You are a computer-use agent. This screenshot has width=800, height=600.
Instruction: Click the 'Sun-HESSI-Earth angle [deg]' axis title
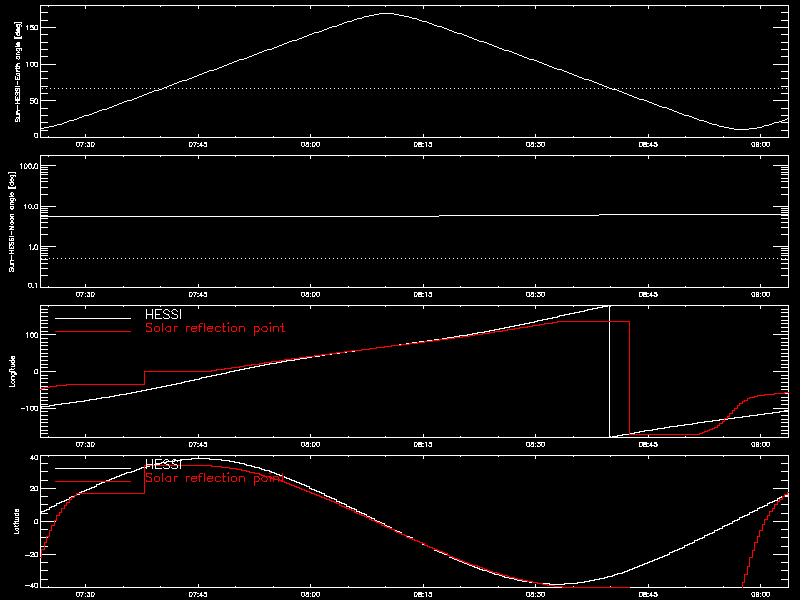[18, 71]
